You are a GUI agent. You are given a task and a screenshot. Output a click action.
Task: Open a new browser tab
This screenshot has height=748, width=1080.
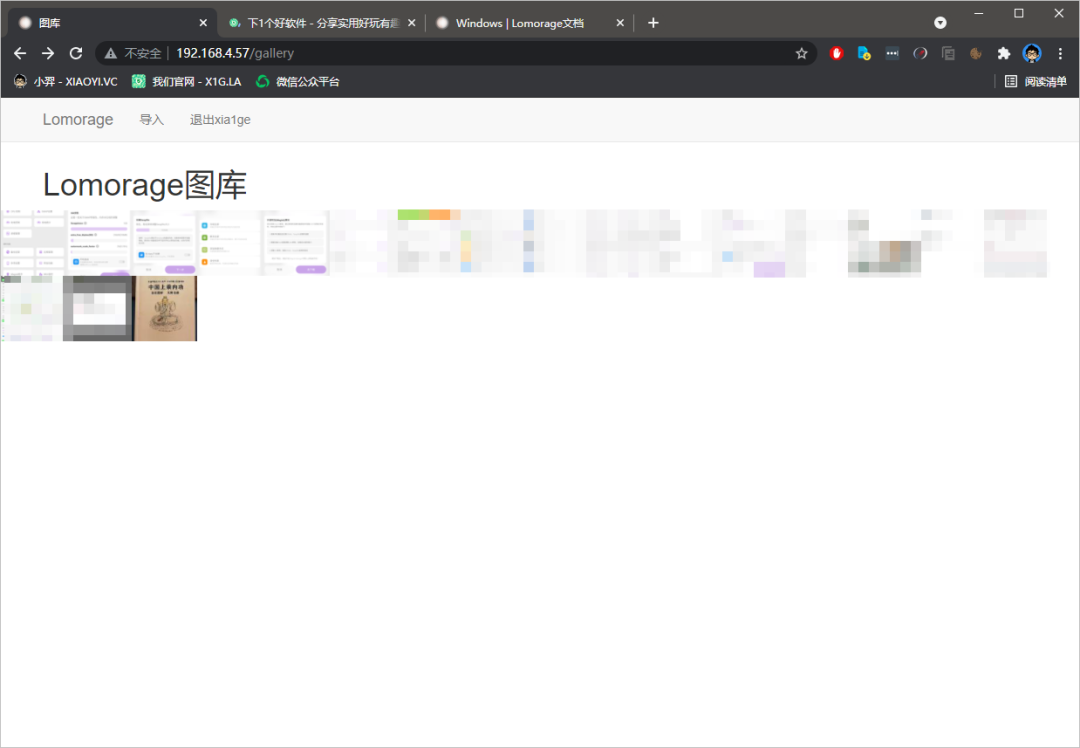653,23
